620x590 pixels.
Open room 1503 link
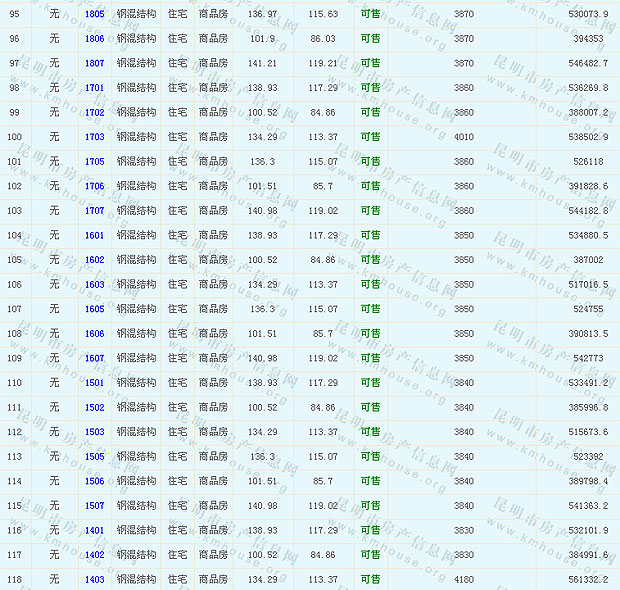coord(94,432)
